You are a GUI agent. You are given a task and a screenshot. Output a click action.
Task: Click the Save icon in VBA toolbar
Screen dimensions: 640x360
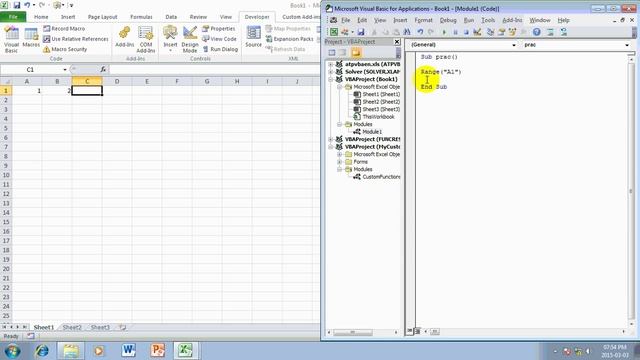[x=361, y=32]
